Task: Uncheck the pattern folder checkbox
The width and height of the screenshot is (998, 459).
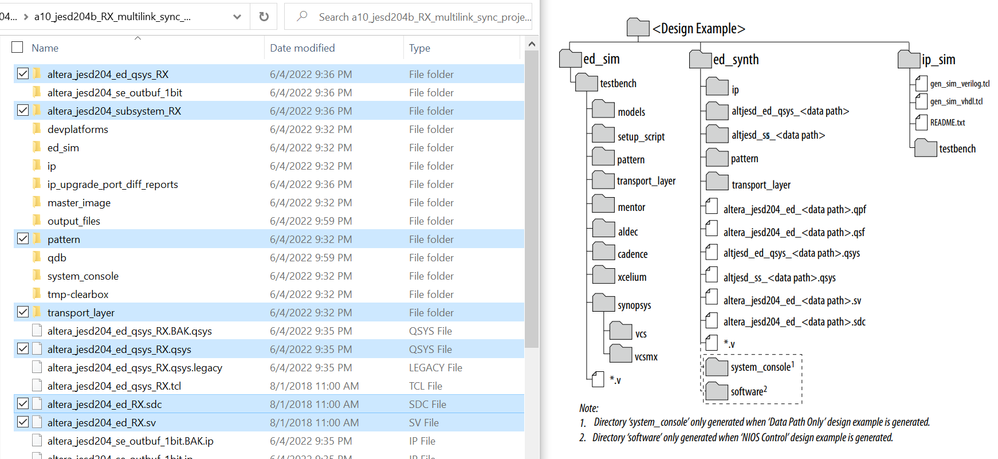Action: point(23,239)
